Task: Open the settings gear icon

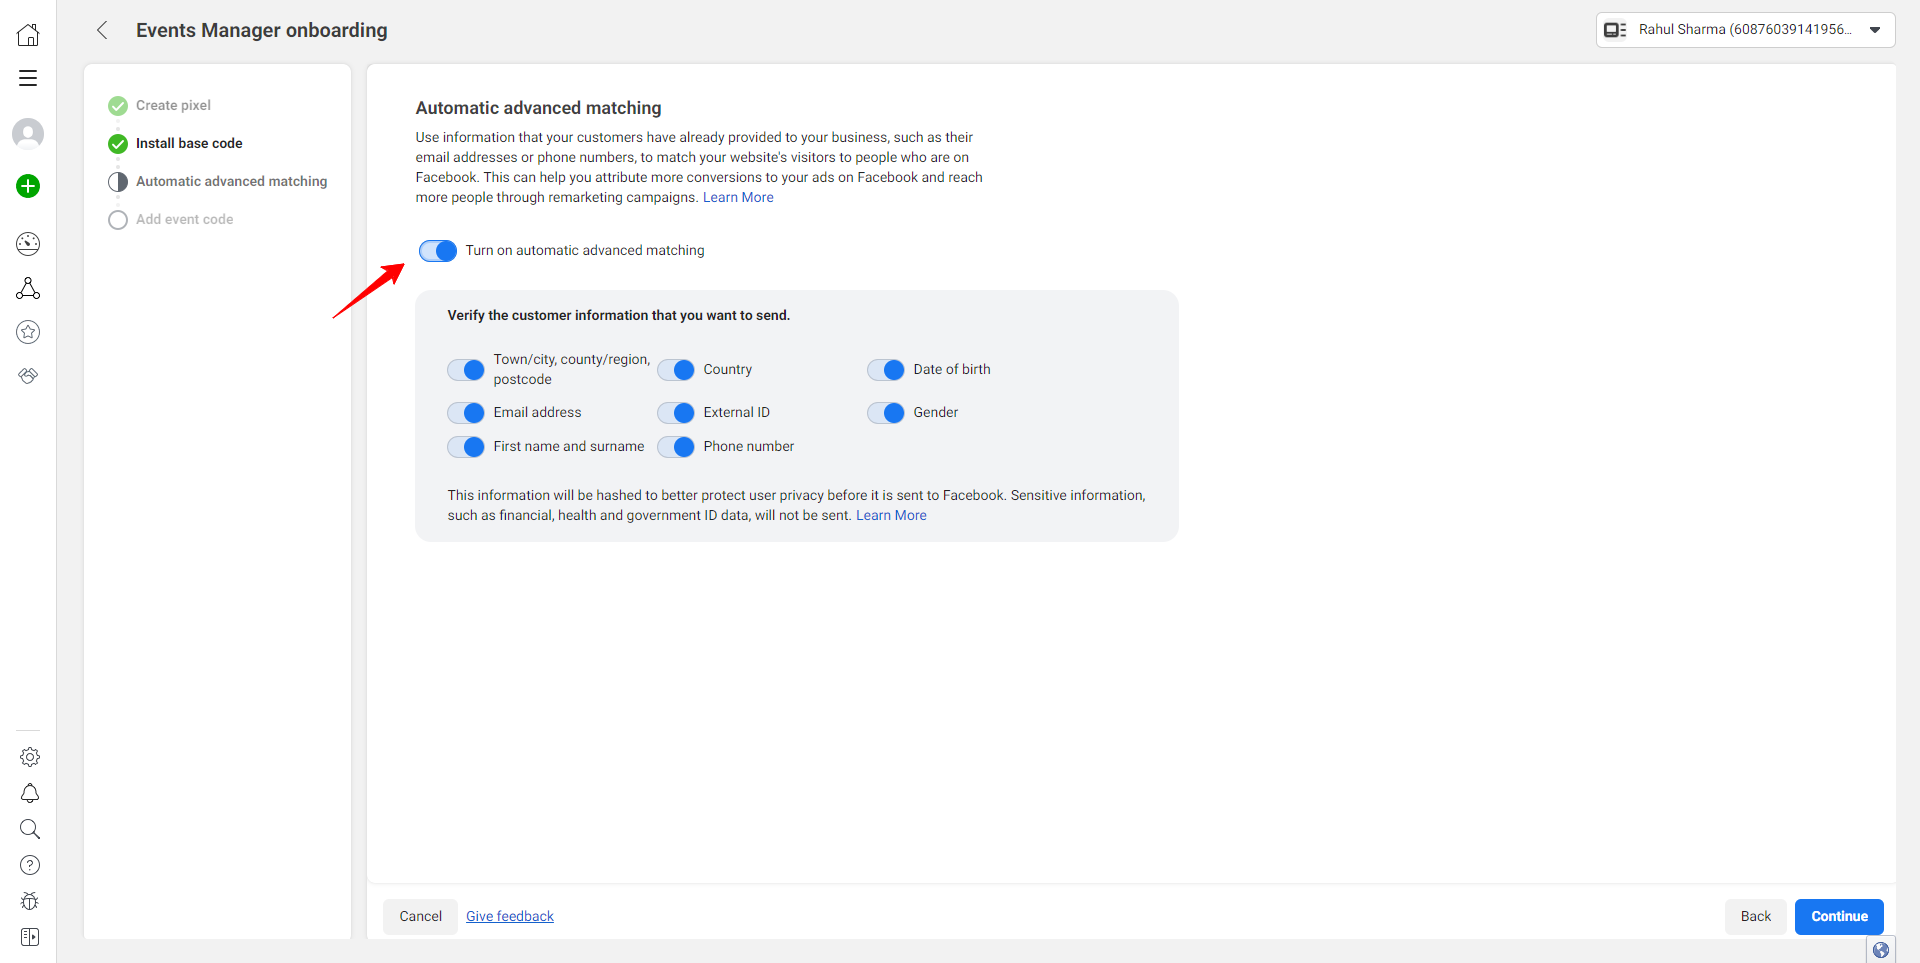Action: coord(30,757)
